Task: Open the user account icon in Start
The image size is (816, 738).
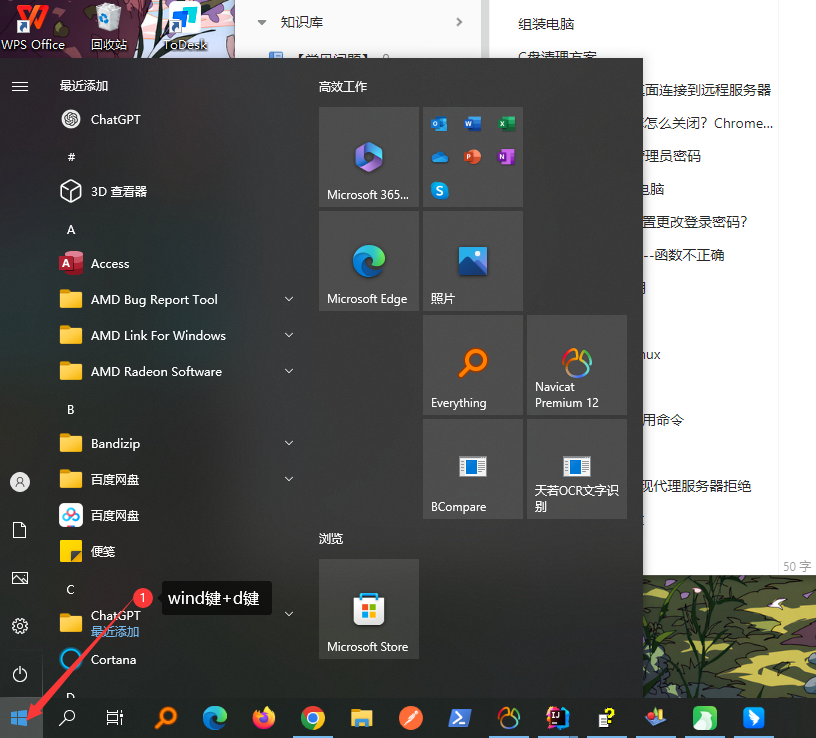Action: click(20, 482)
